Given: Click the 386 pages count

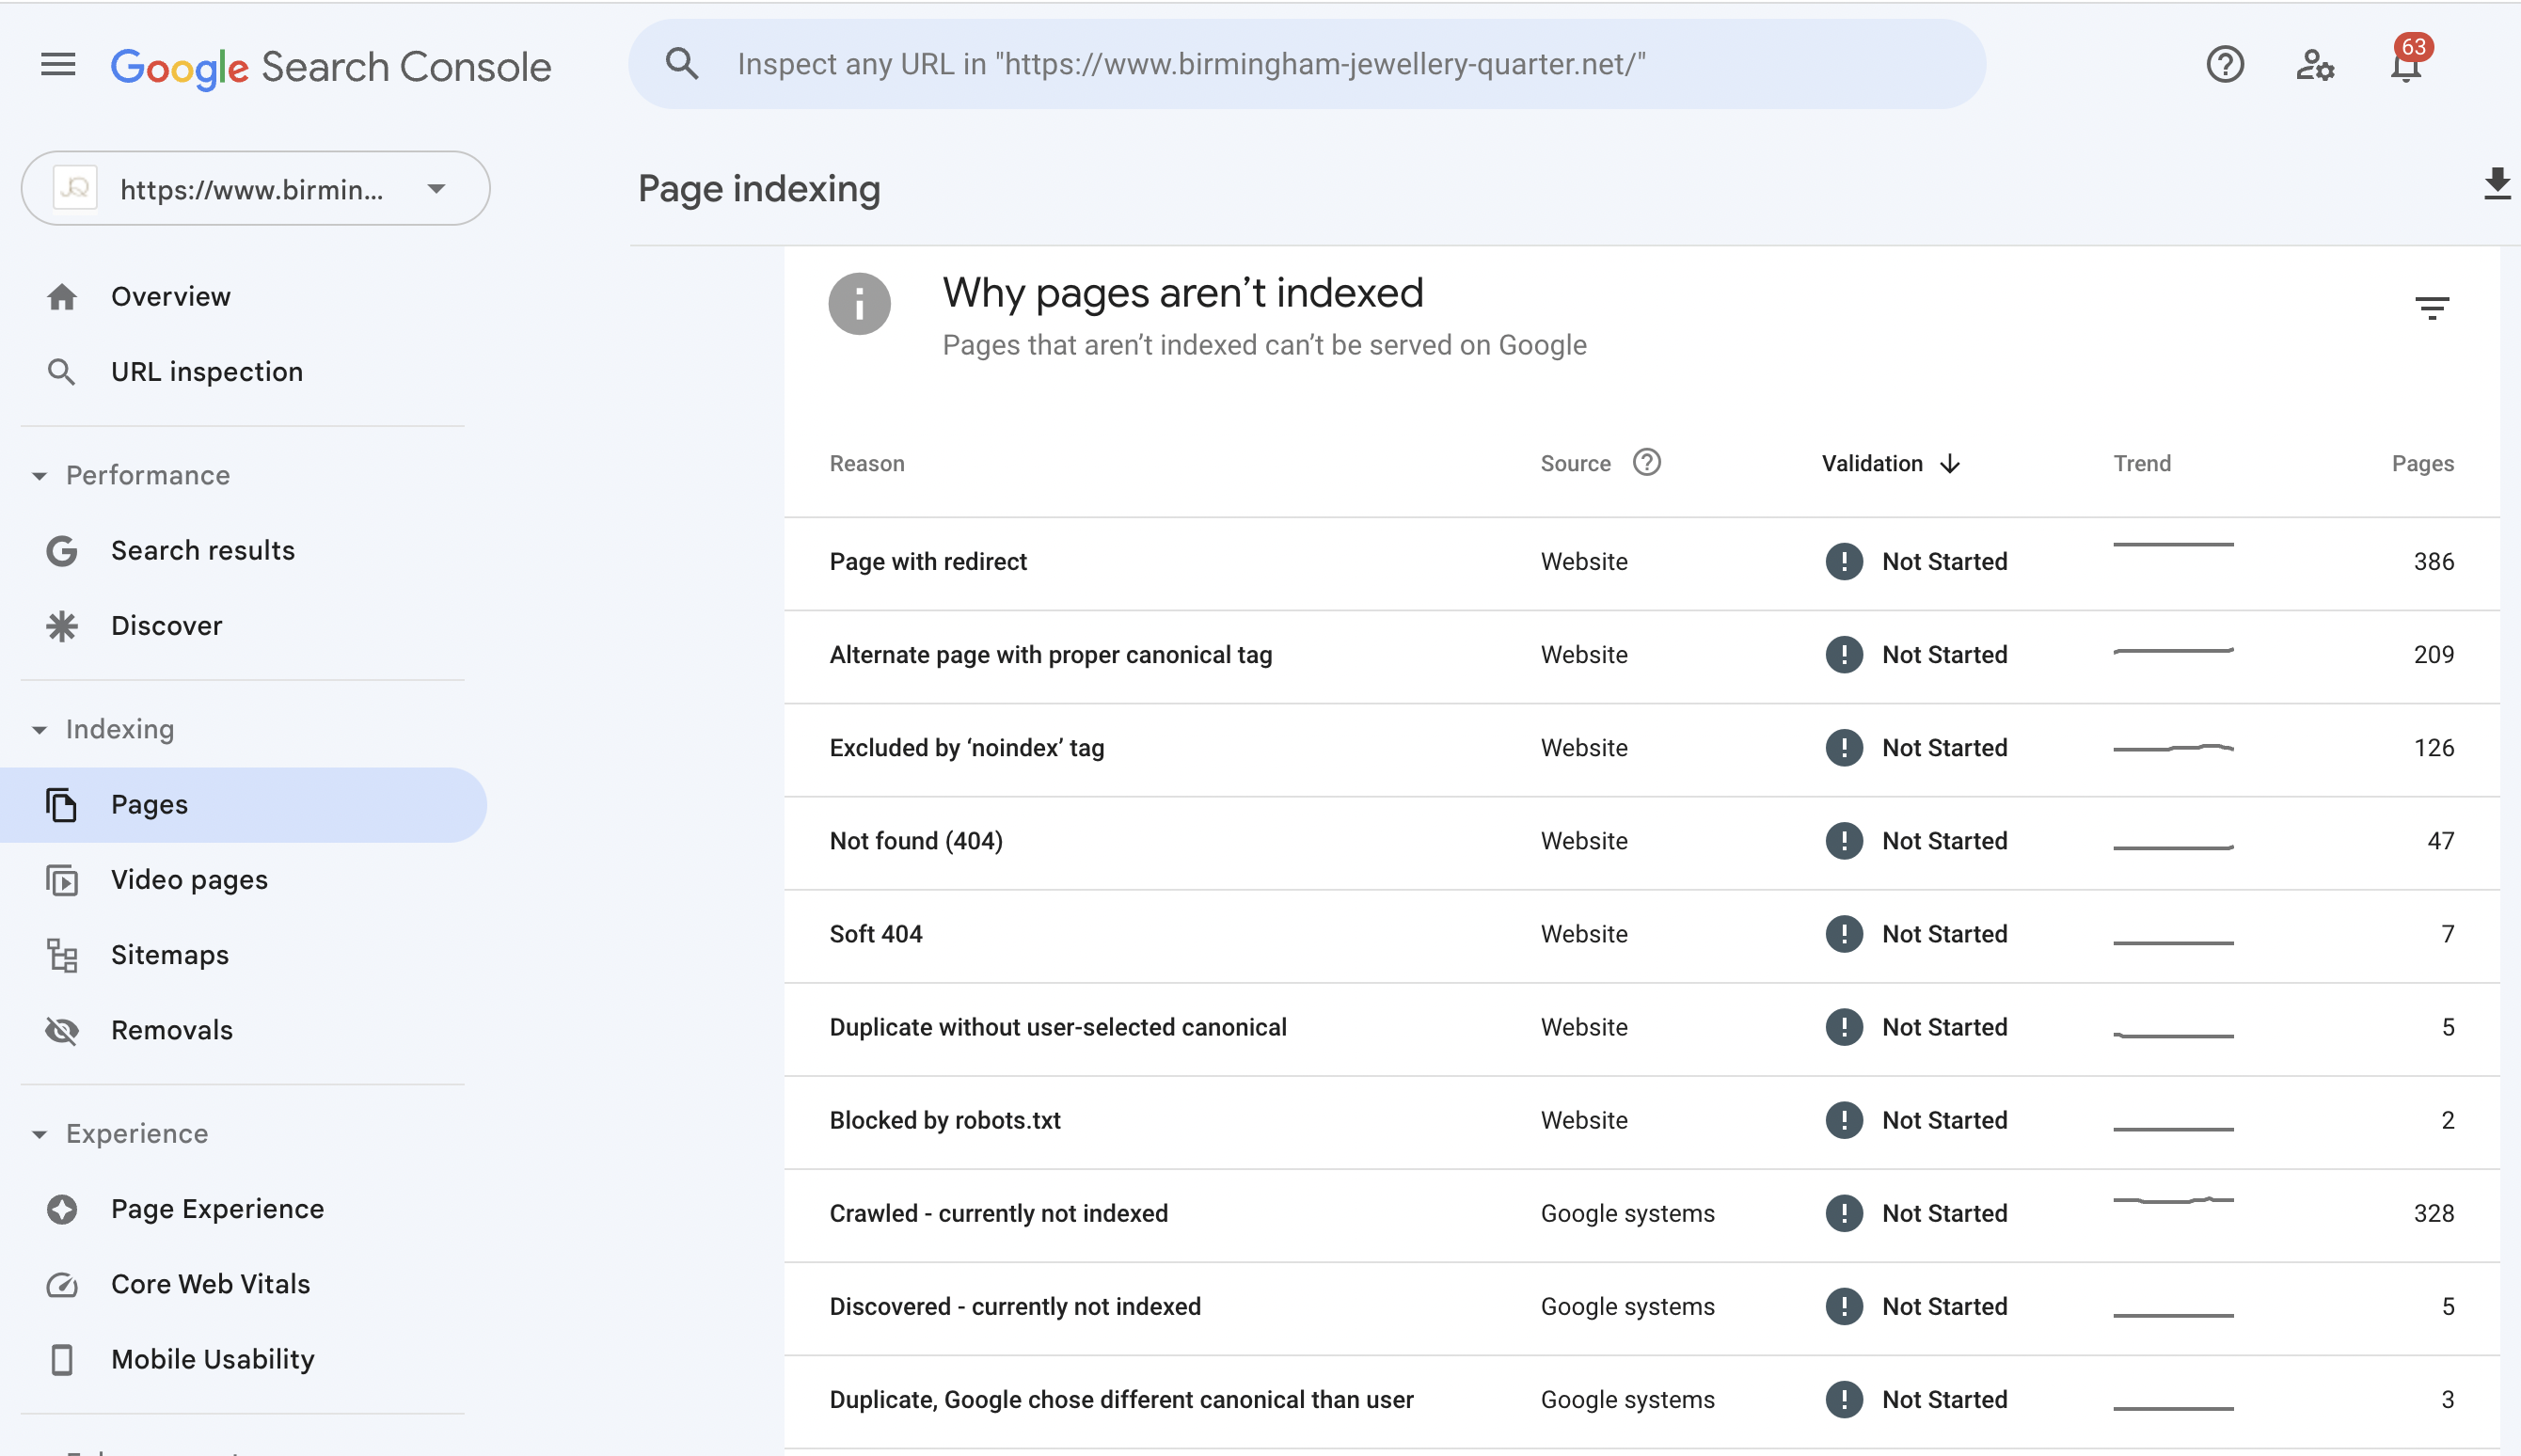Looking at the screenshot, I should click(2434, 562).
